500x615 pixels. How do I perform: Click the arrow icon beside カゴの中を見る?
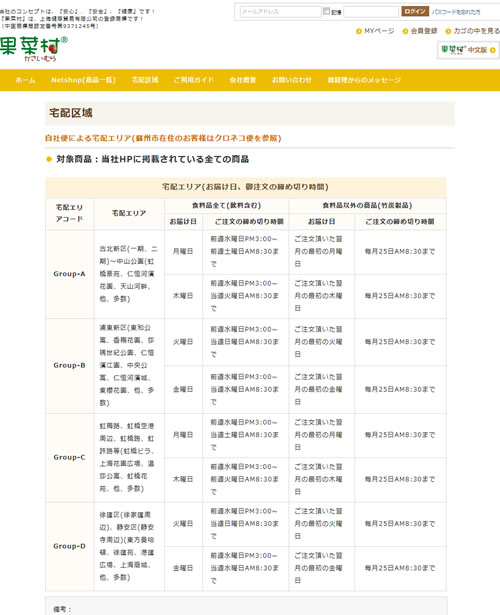coord(448,31)
